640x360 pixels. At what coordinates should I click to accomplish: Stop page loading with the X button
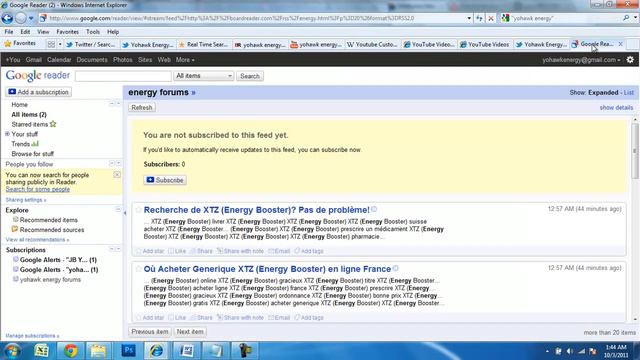click(491, 18)
